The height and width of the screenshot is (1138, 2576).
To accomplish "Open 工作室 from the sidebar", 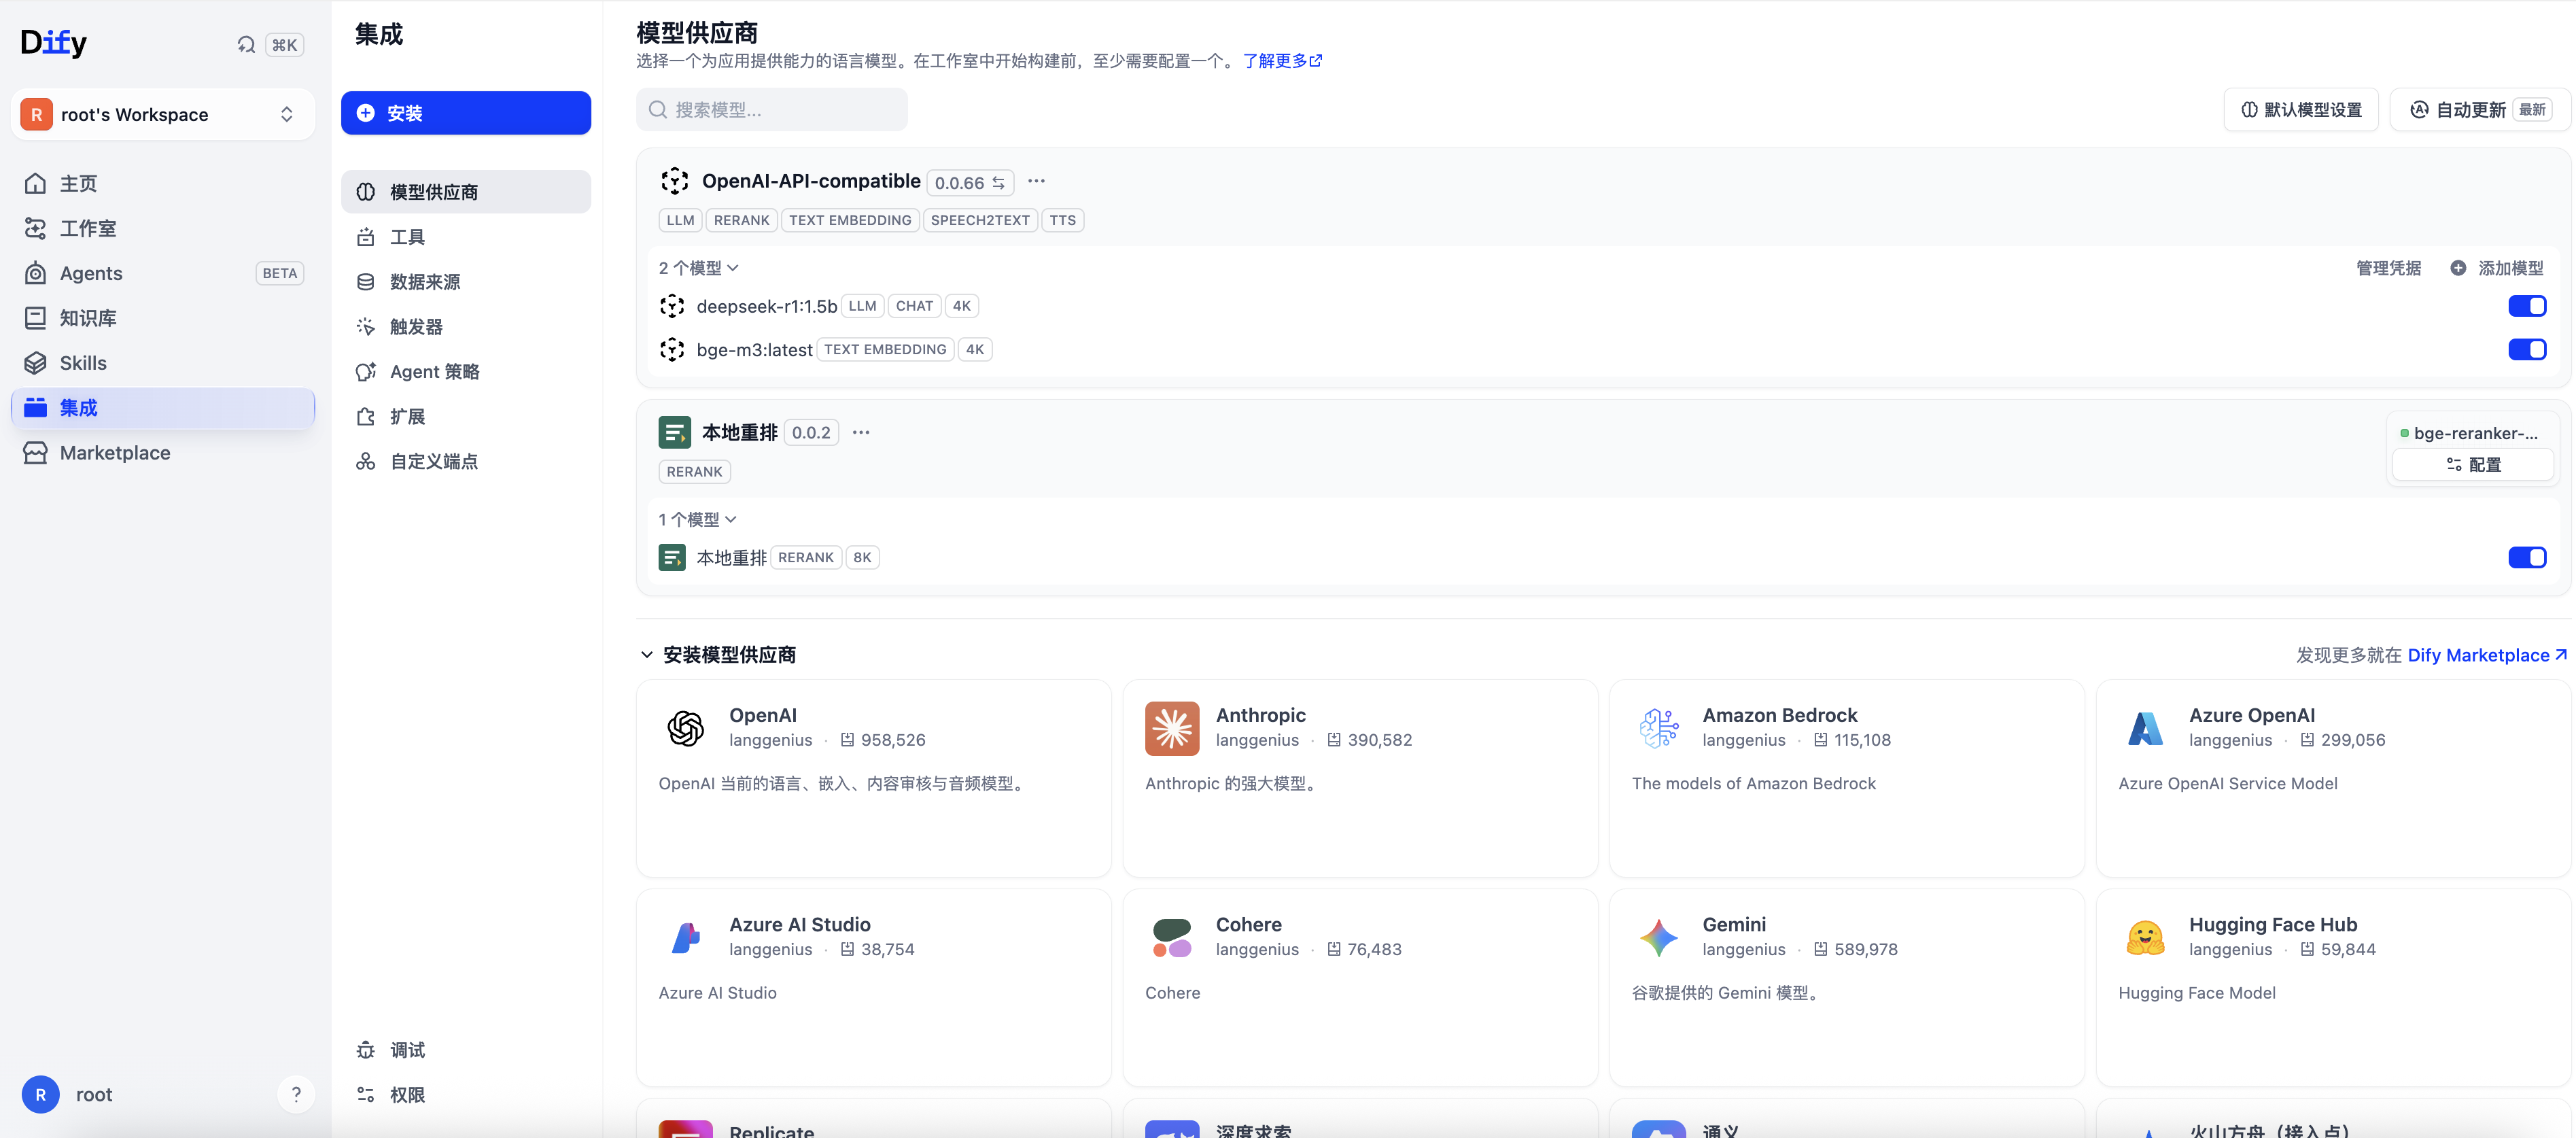I will point(162,228).
